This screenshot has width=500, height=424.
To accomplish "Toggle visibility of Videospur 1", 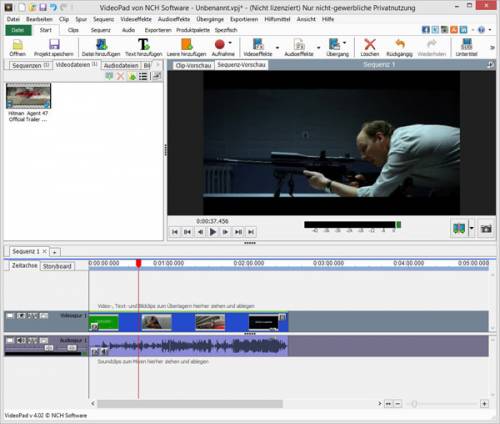I will tap(10, 315).
